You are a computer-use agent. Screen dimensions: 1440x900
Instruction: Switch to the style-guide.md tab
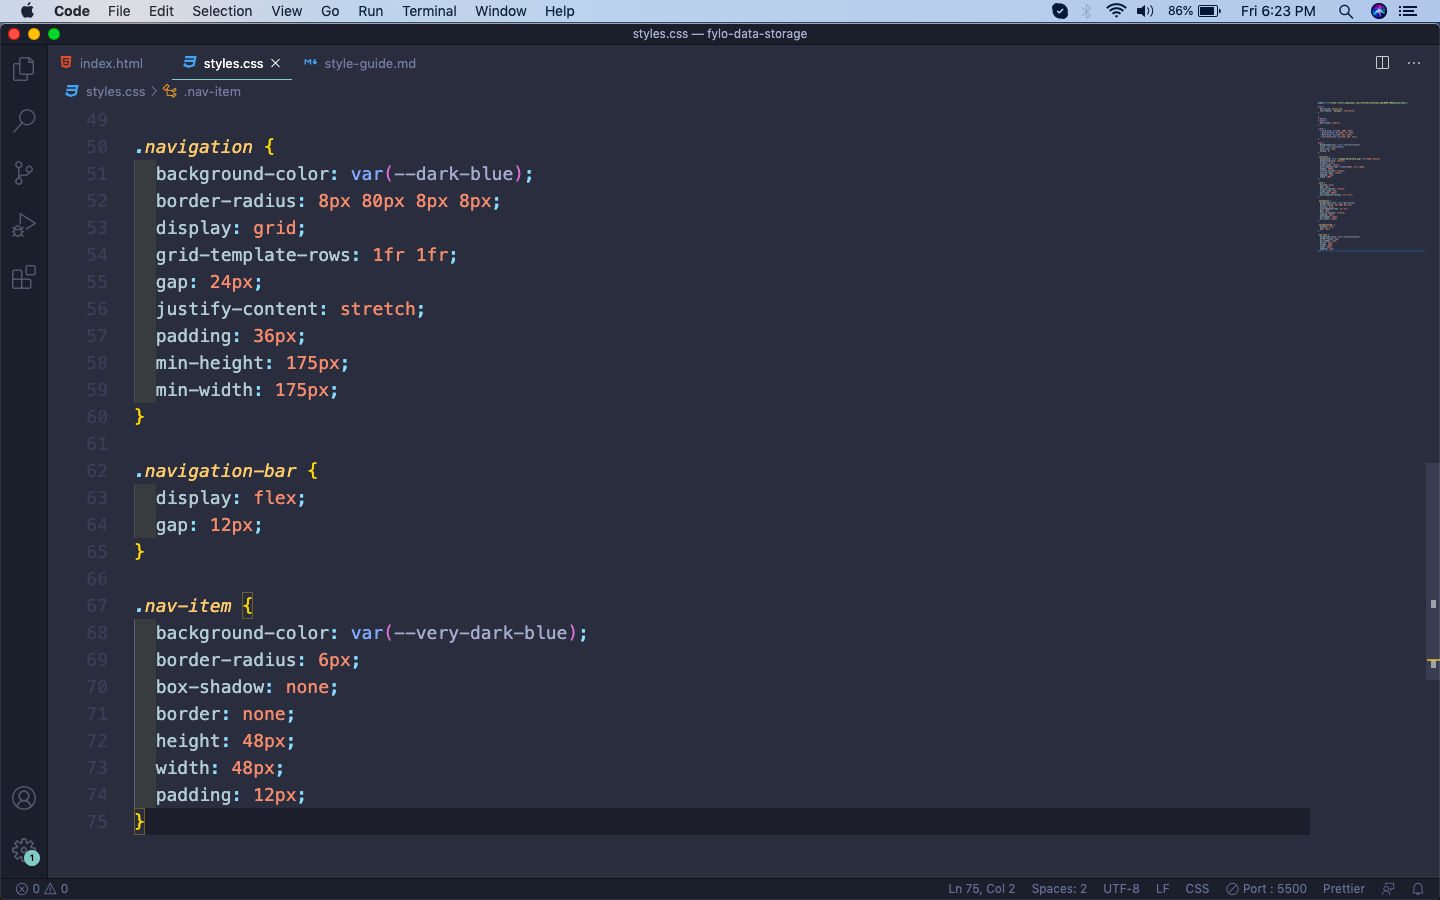click(360, 63)
